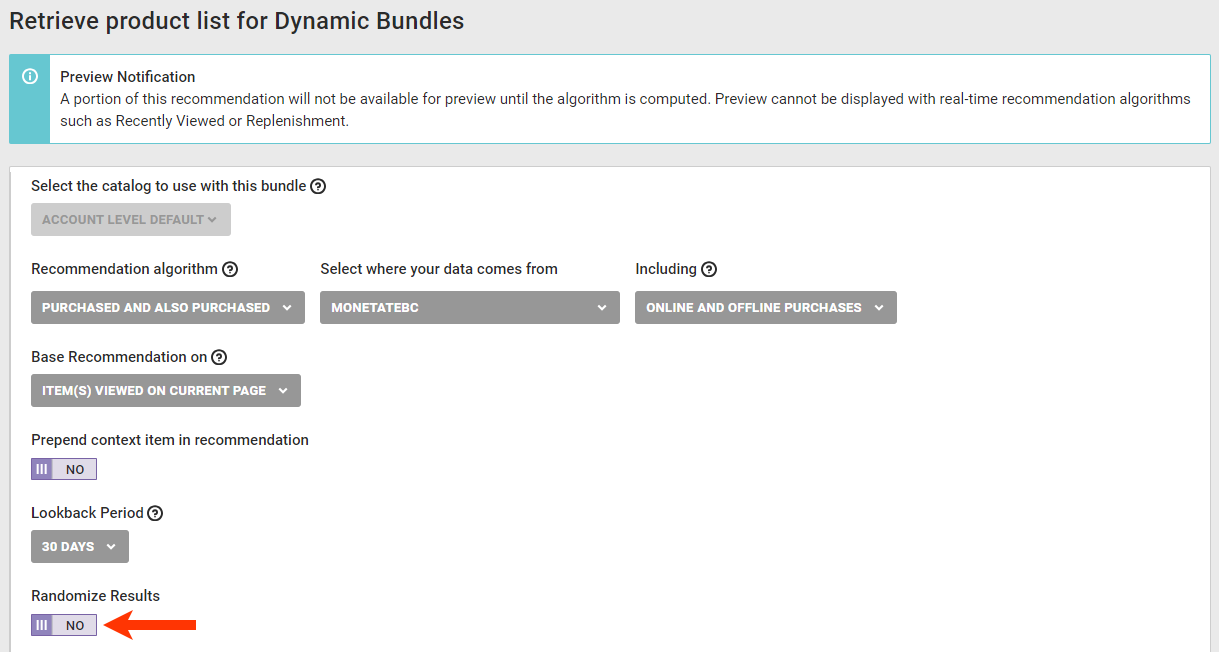The height and width of the screenshot is (652, 1219).
Task: Open the Account Level Default catalog dropdown
Action: 131,220
